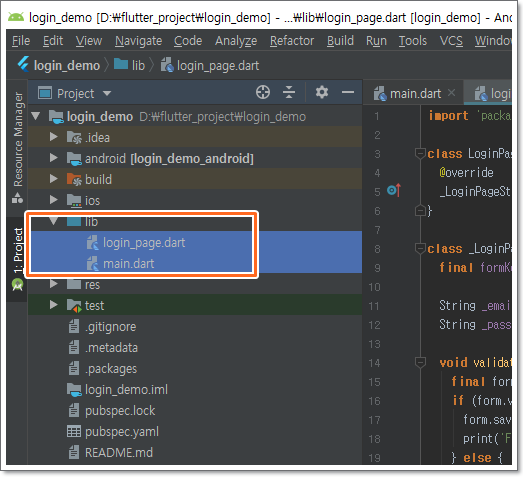Open the Navigate menu

click(x=139, y=41)
